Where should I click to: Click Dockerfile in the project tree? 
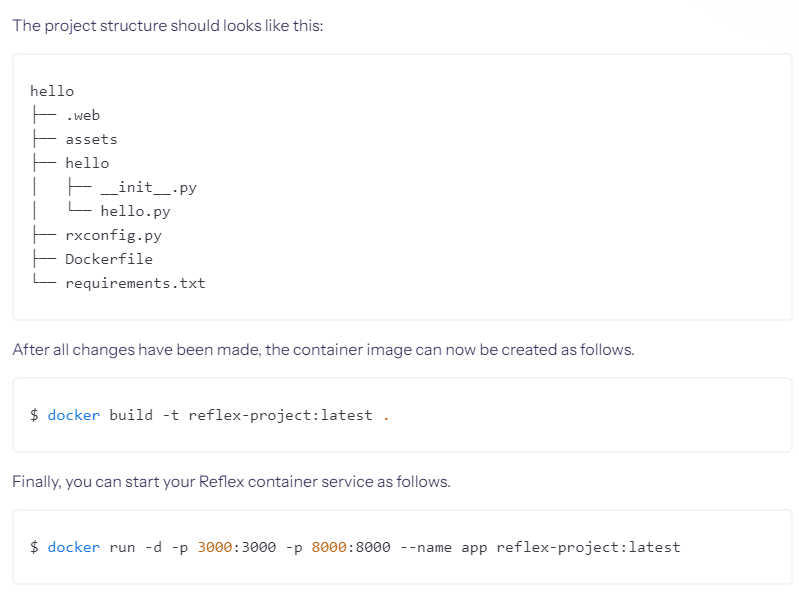[109, 259]
